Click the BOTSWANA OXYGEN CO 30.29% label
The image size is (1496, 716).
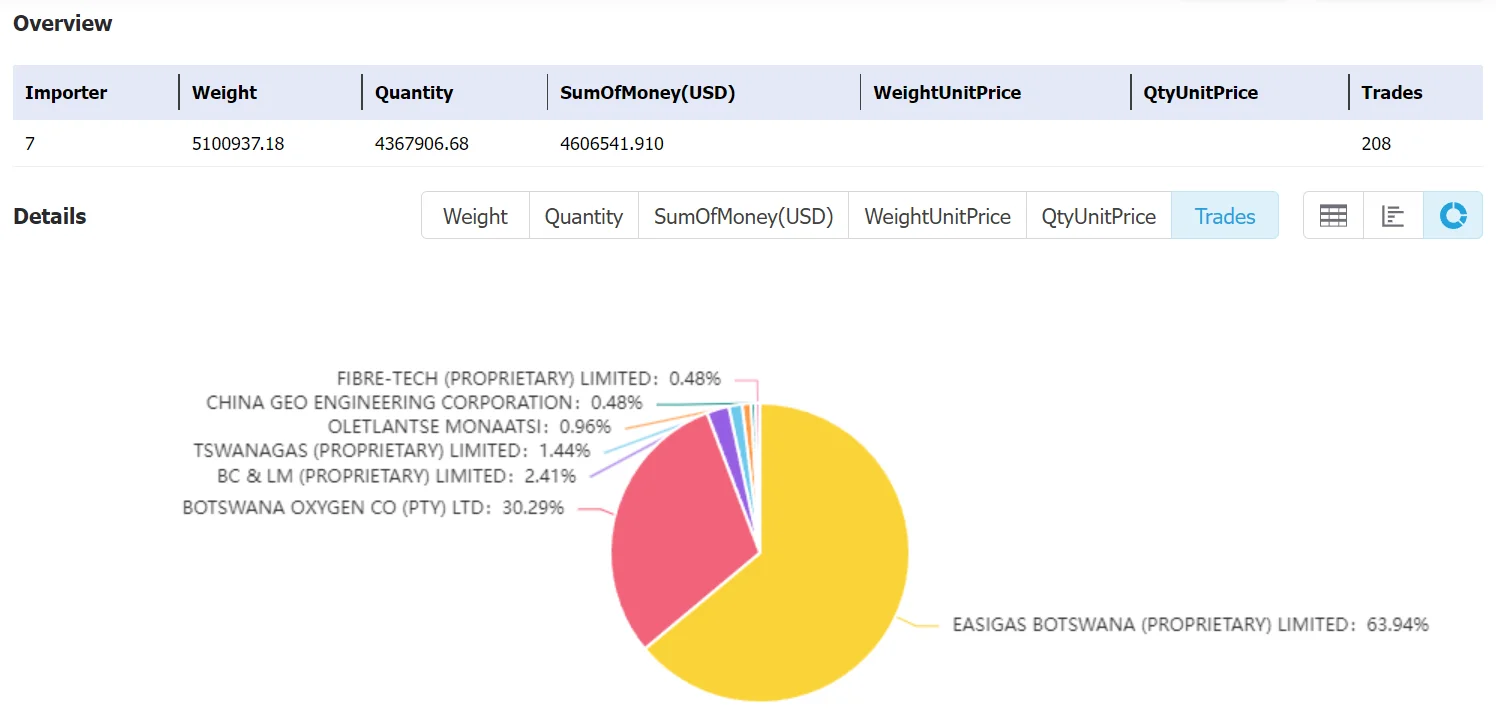[373, 507]
